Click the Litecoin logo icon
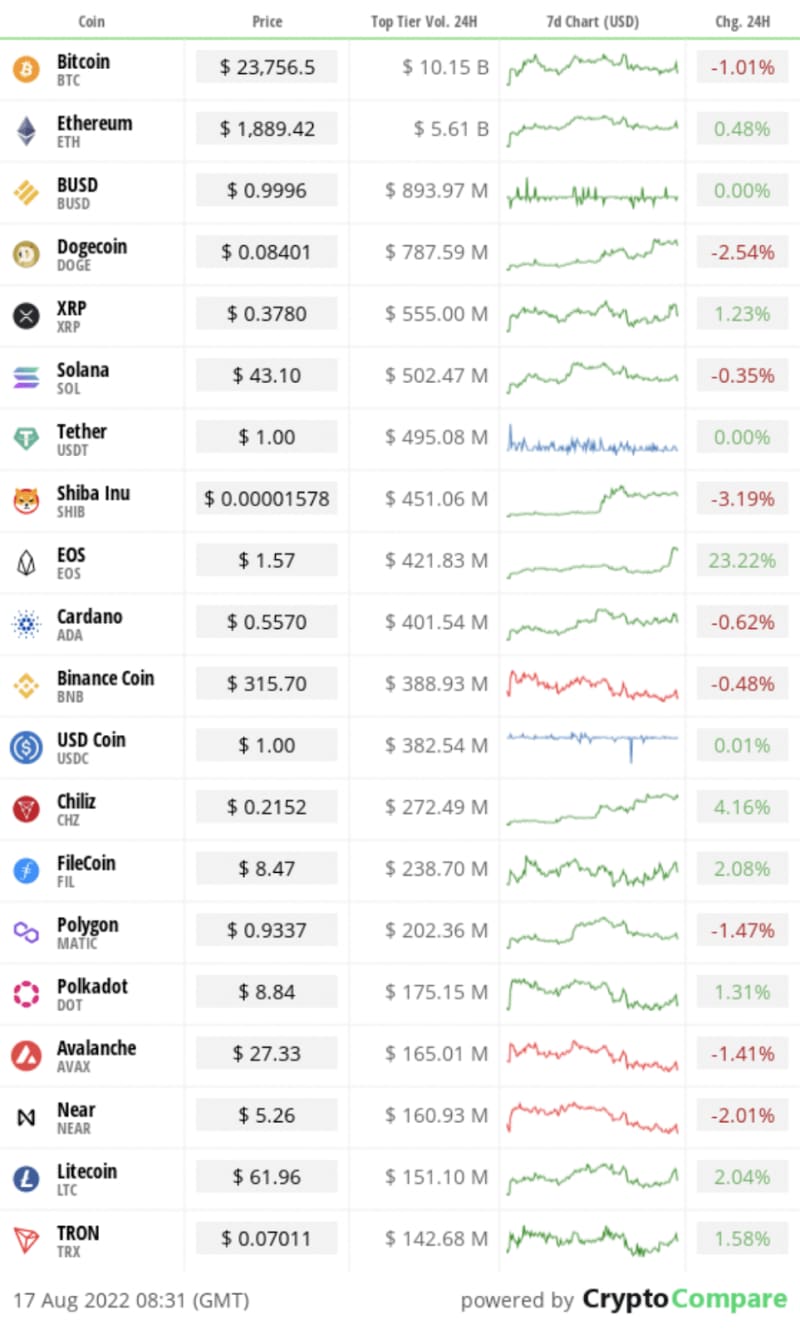Screen dimensions: 800x1329 [26, 1179]
